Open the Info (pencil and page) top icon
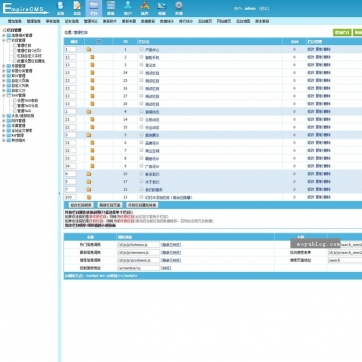 tap(77, 8)
